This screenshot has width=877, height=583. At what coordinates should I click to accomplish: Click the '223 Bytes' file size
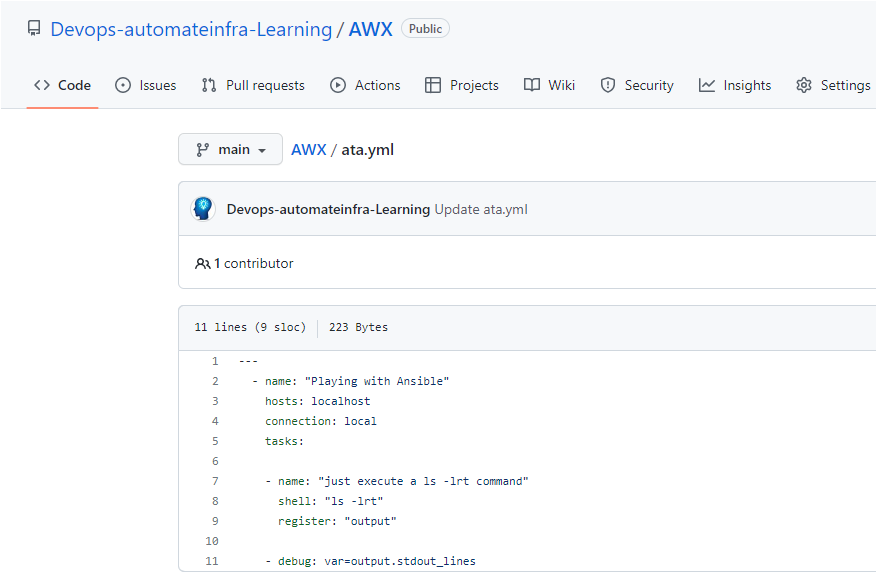tap(358, 327)
